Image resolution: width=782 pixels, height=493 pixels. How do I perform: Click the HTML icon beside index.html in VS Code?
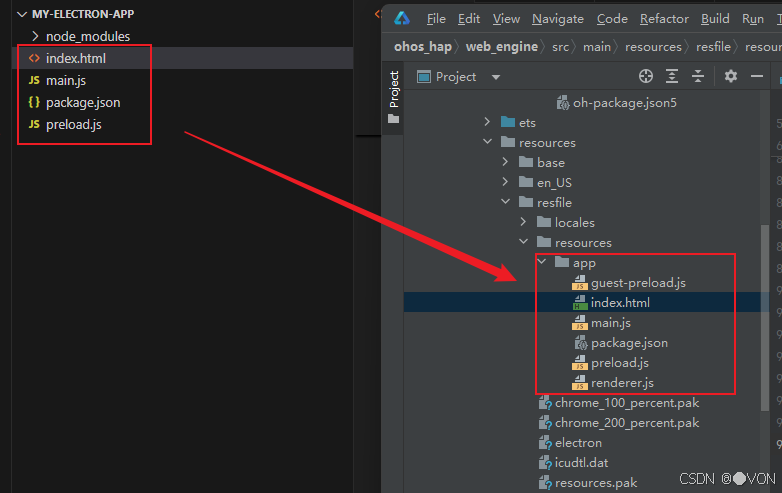click(34, 58)
